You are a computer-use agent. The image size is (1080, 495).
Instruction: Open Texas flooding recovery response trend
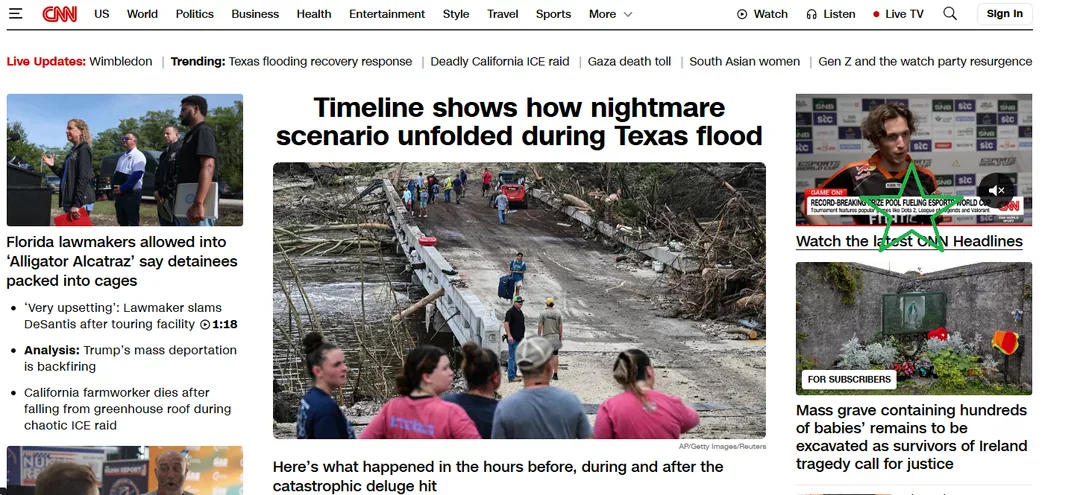320,61
